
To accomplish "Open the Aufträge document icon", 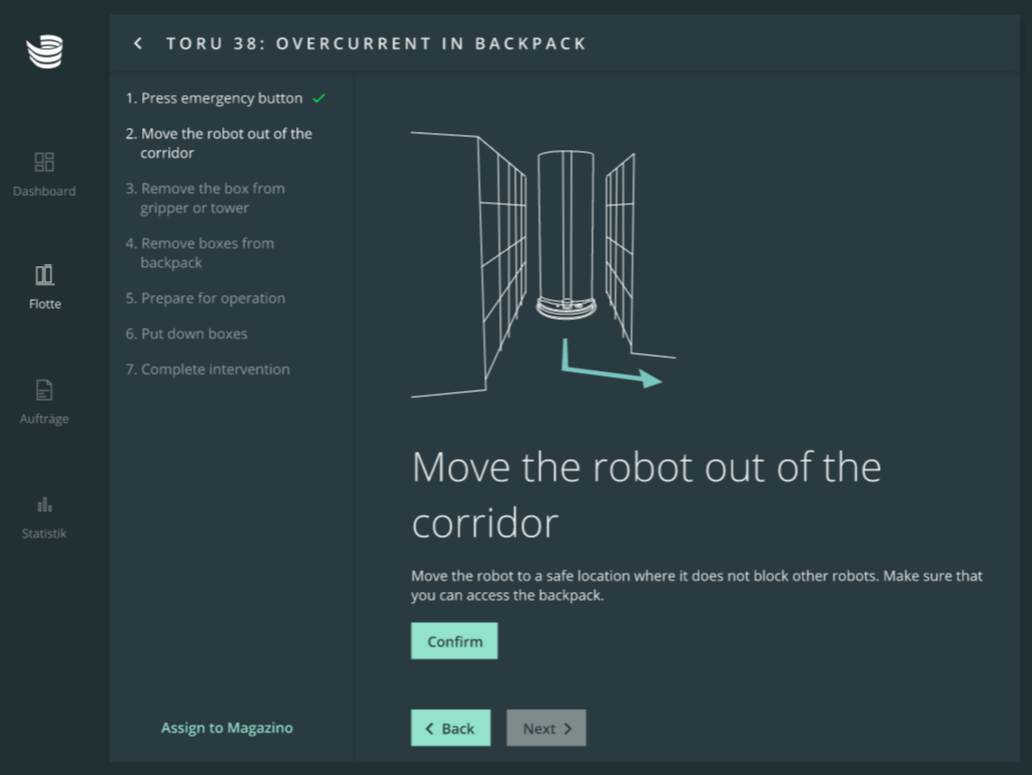I will click(x=44, y=390).
